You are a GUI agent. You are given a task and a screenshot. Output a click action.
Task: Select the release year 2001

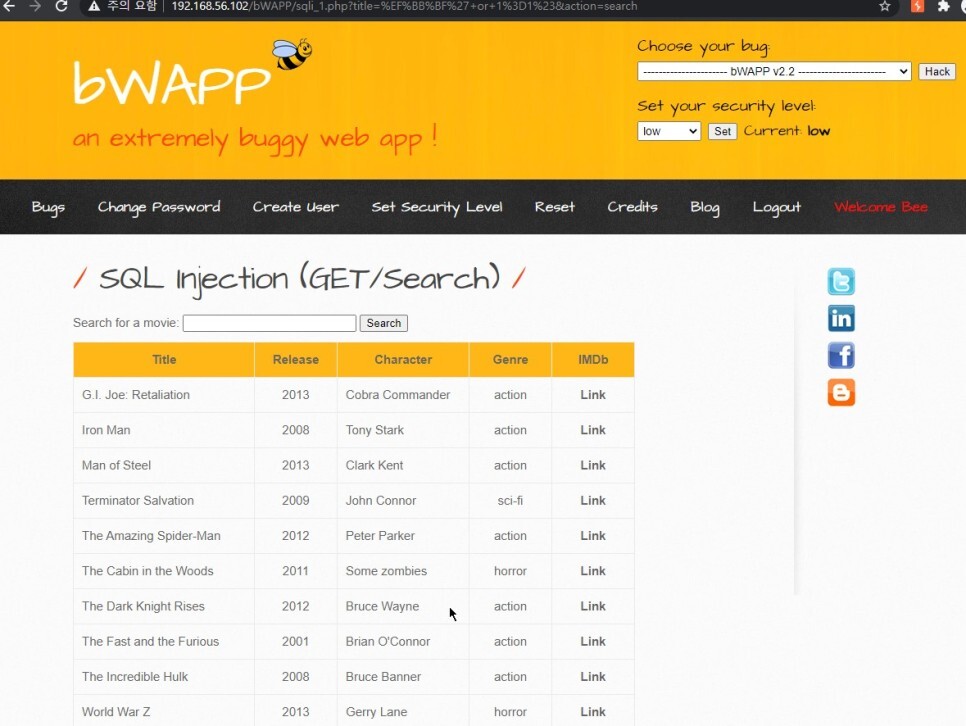[296, 642]
